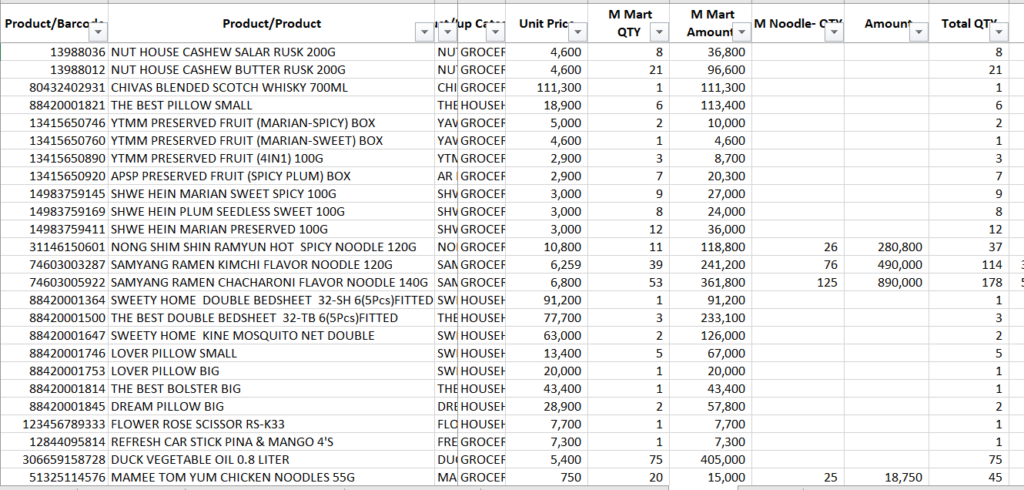Select Amount cell 890,000
The width and height of the screenshot is (1024, 490).
[886, 282]
